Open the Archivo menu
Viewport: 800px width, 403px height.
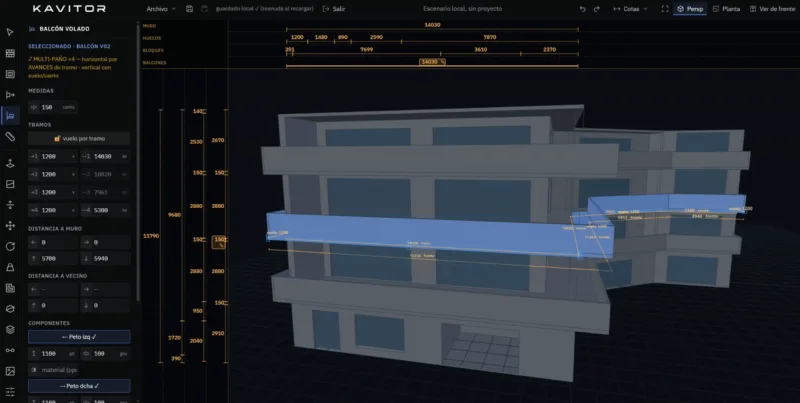161,9
